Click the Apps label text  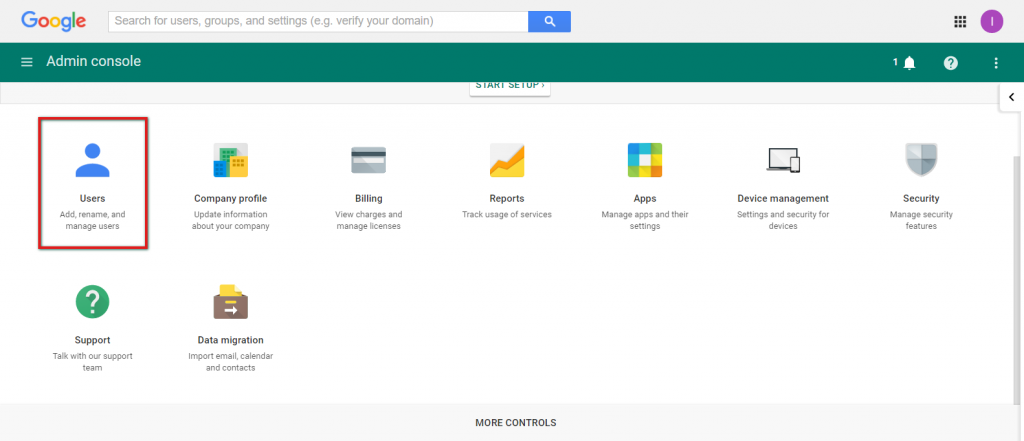click(645, 199)
